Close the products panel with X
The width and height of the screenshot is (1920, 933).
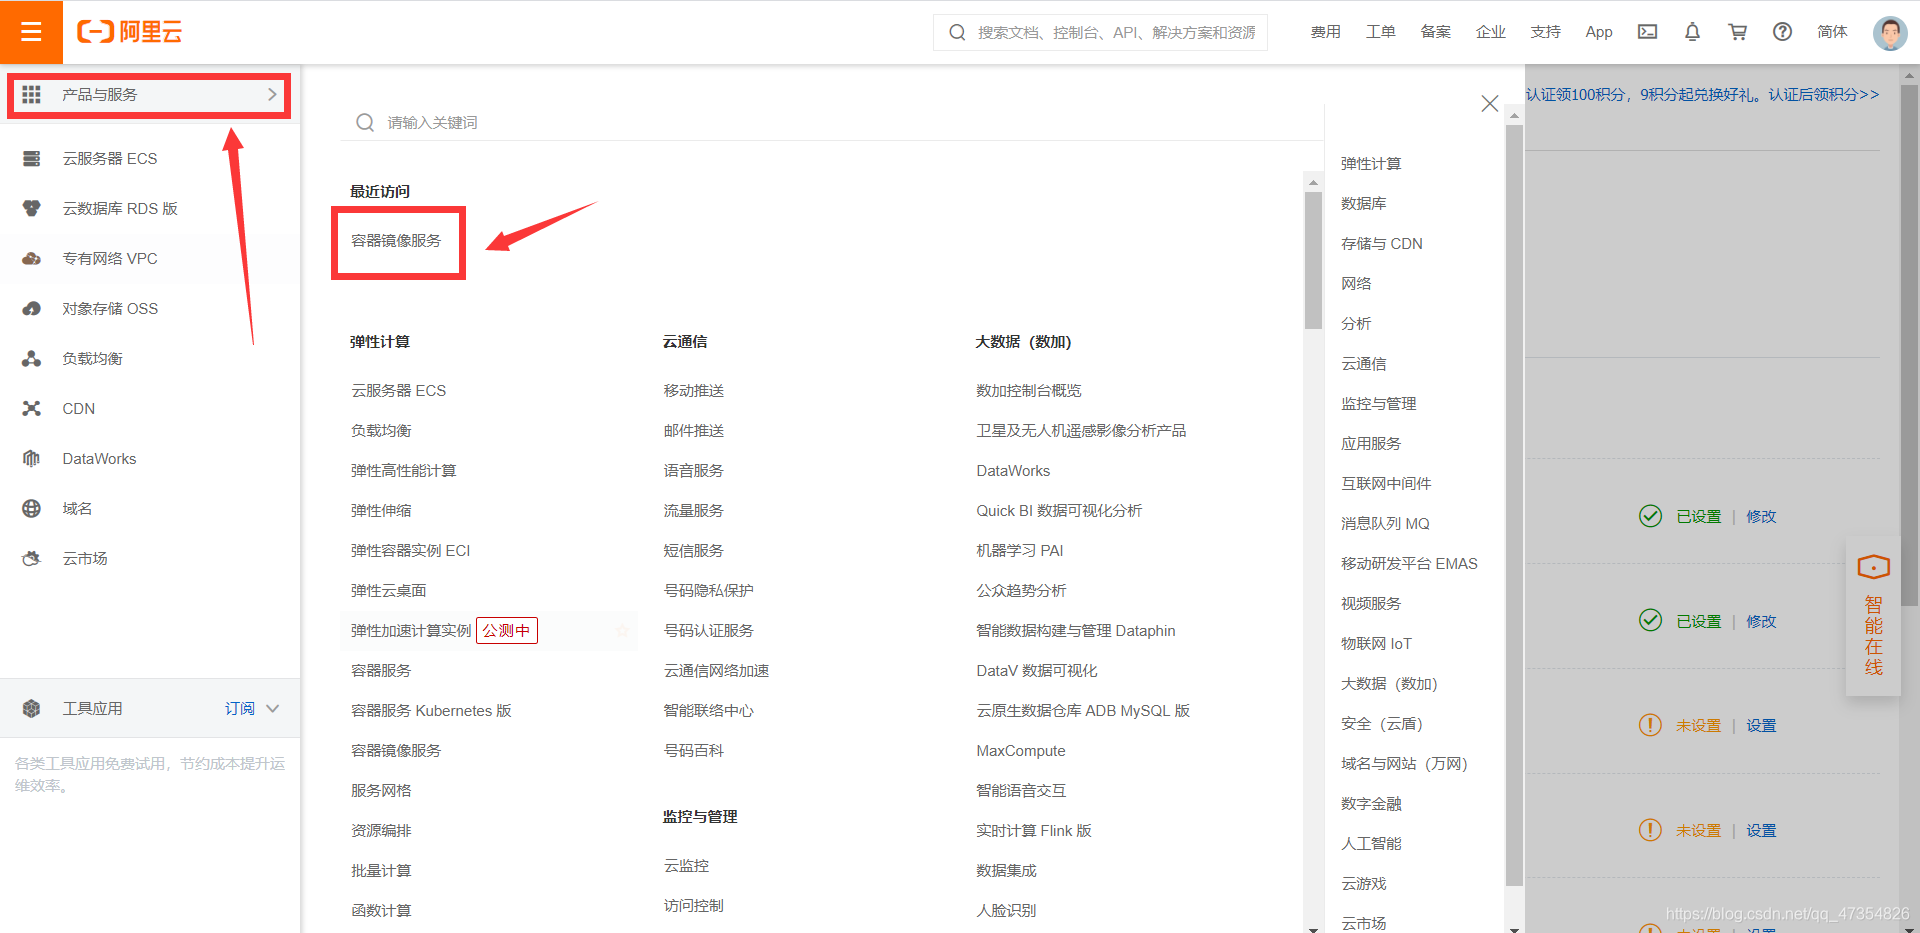[1490, 103]
